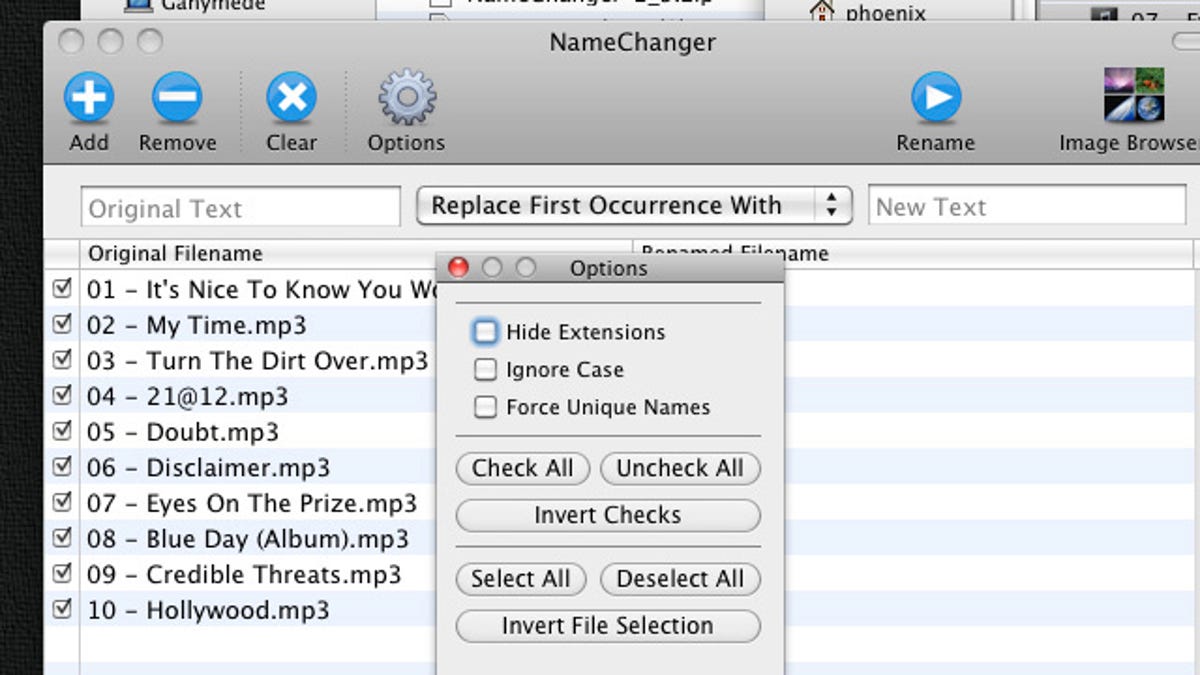Focus the New Text input field
The image size is (1200, 675).
click(x=1027, y=206)
